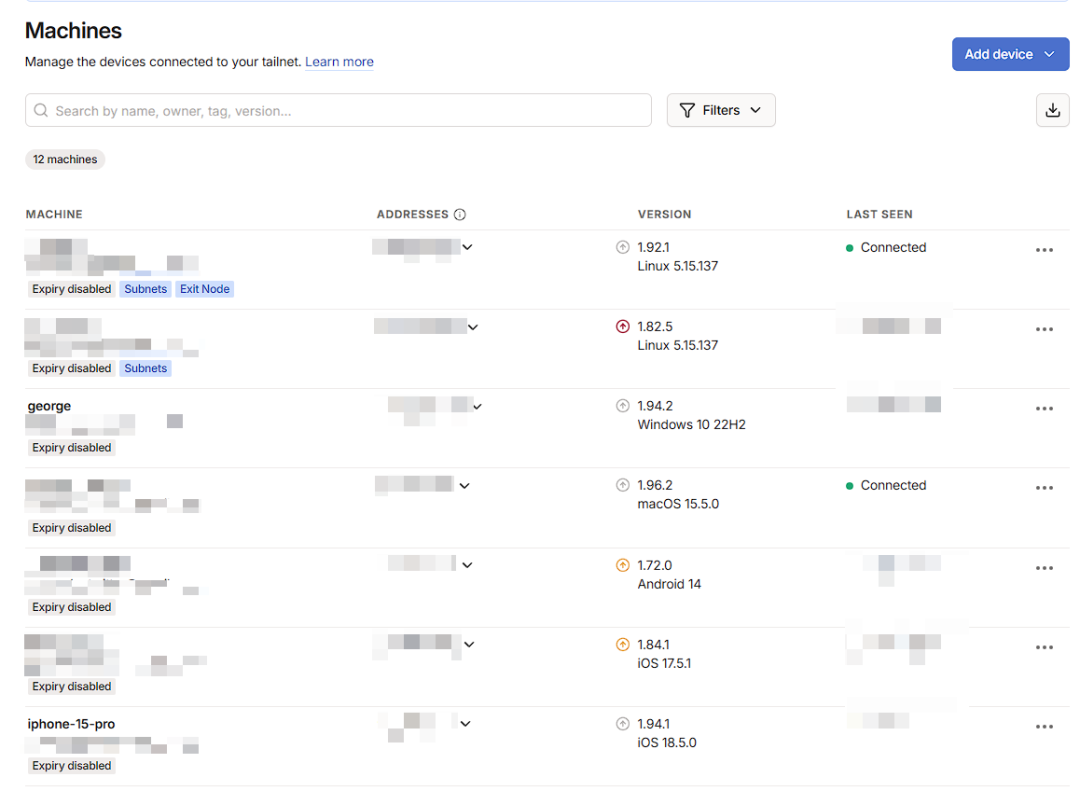Click the ADDRESSES column header
1080x791 pixels.
pos(412,214)
